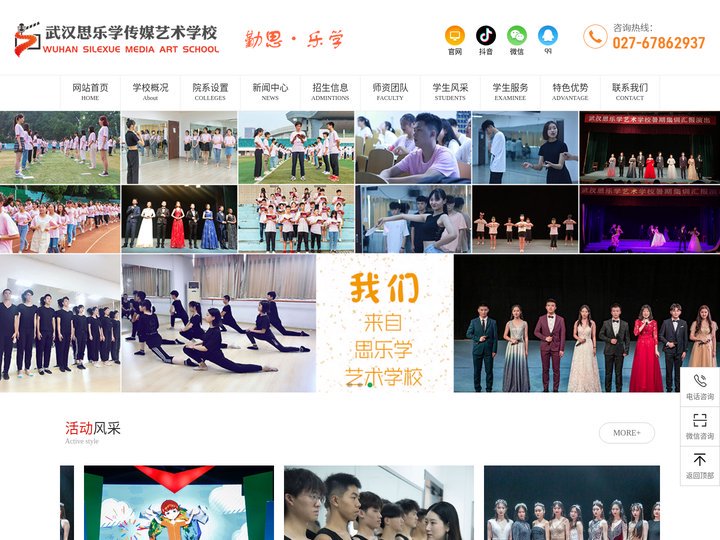Screen dimensions: 720x540
Task: Click the 微信咨询 scan icon
Action: coord(700,420)
